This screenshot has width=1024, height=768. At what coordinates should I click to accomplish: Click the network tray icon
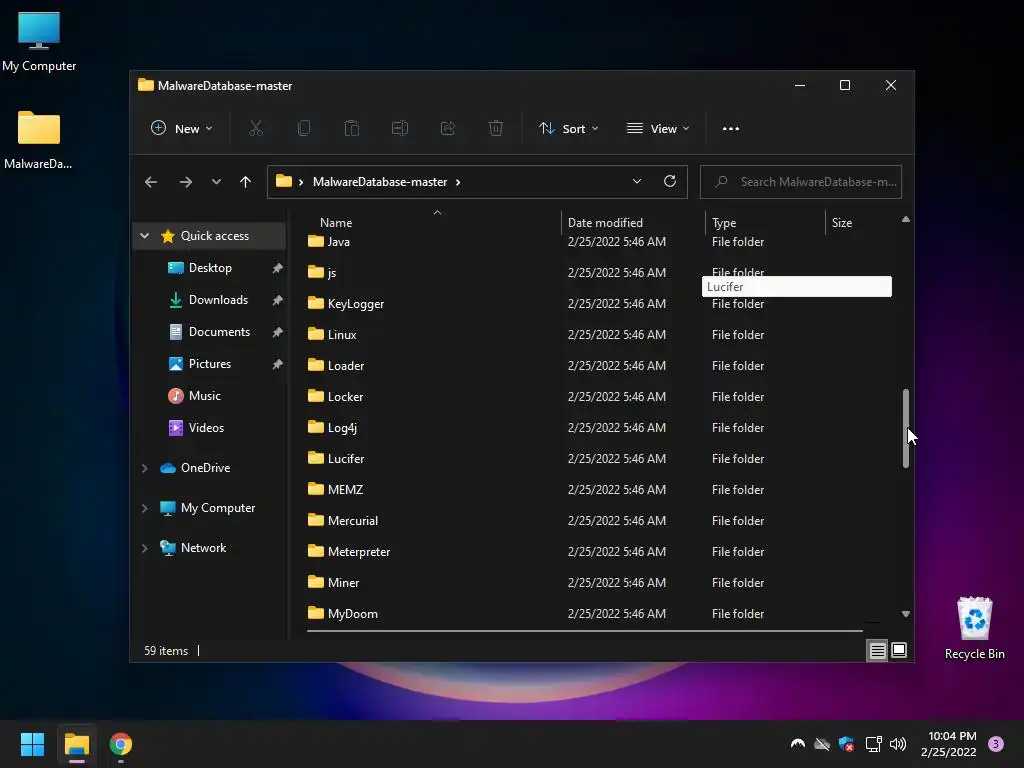click(873, 744)
